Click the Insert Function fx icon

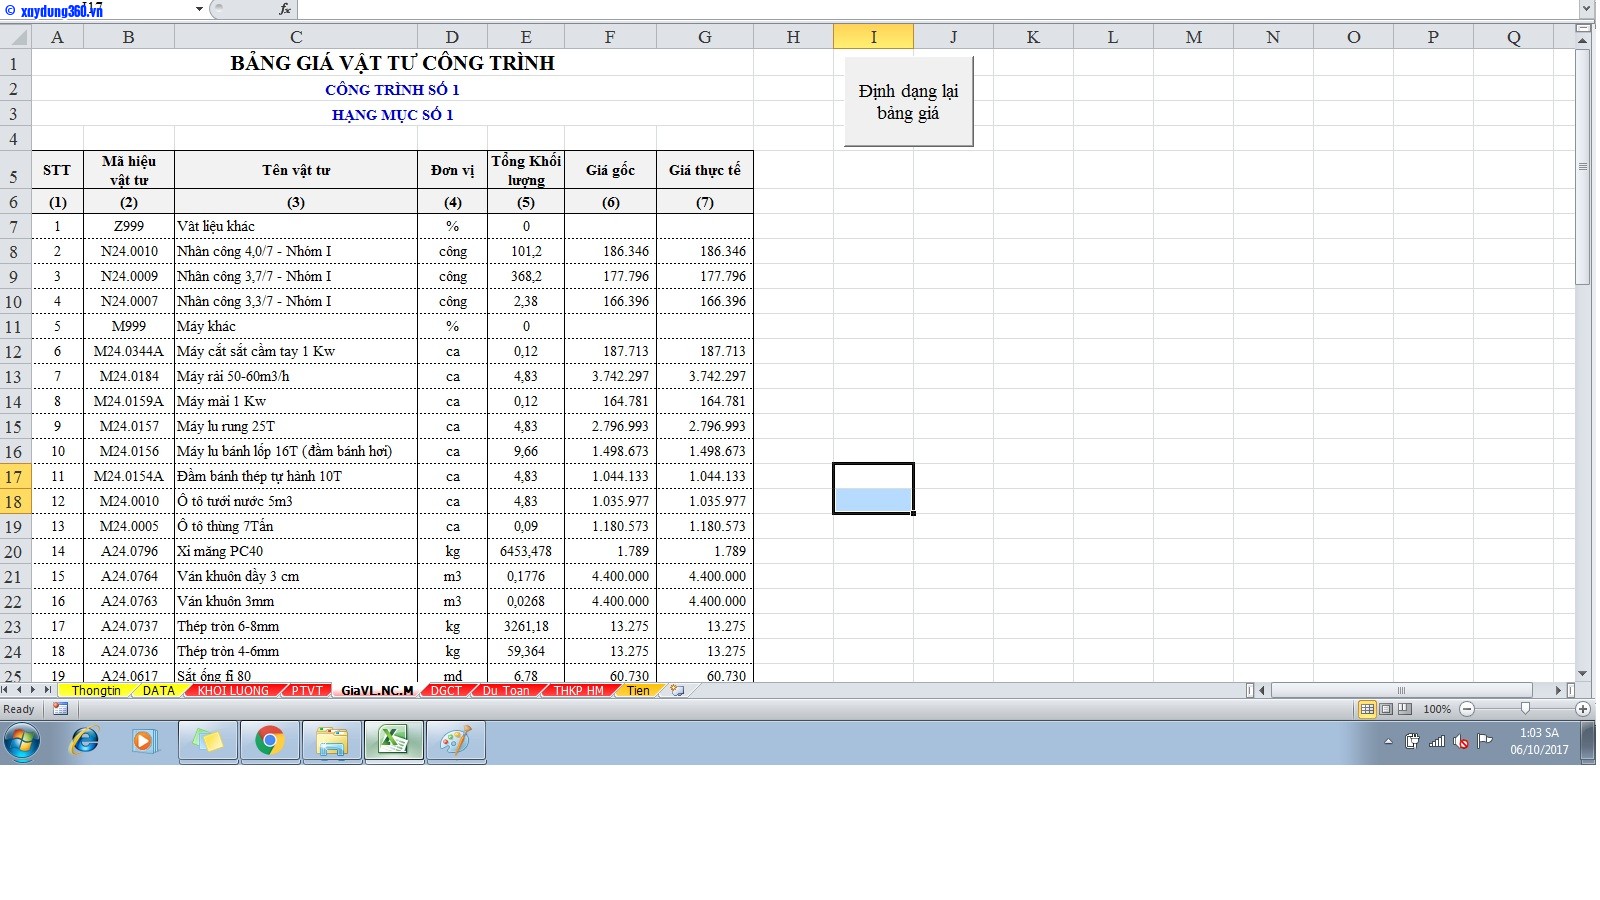pyautogui.click(x=285, y=9)
